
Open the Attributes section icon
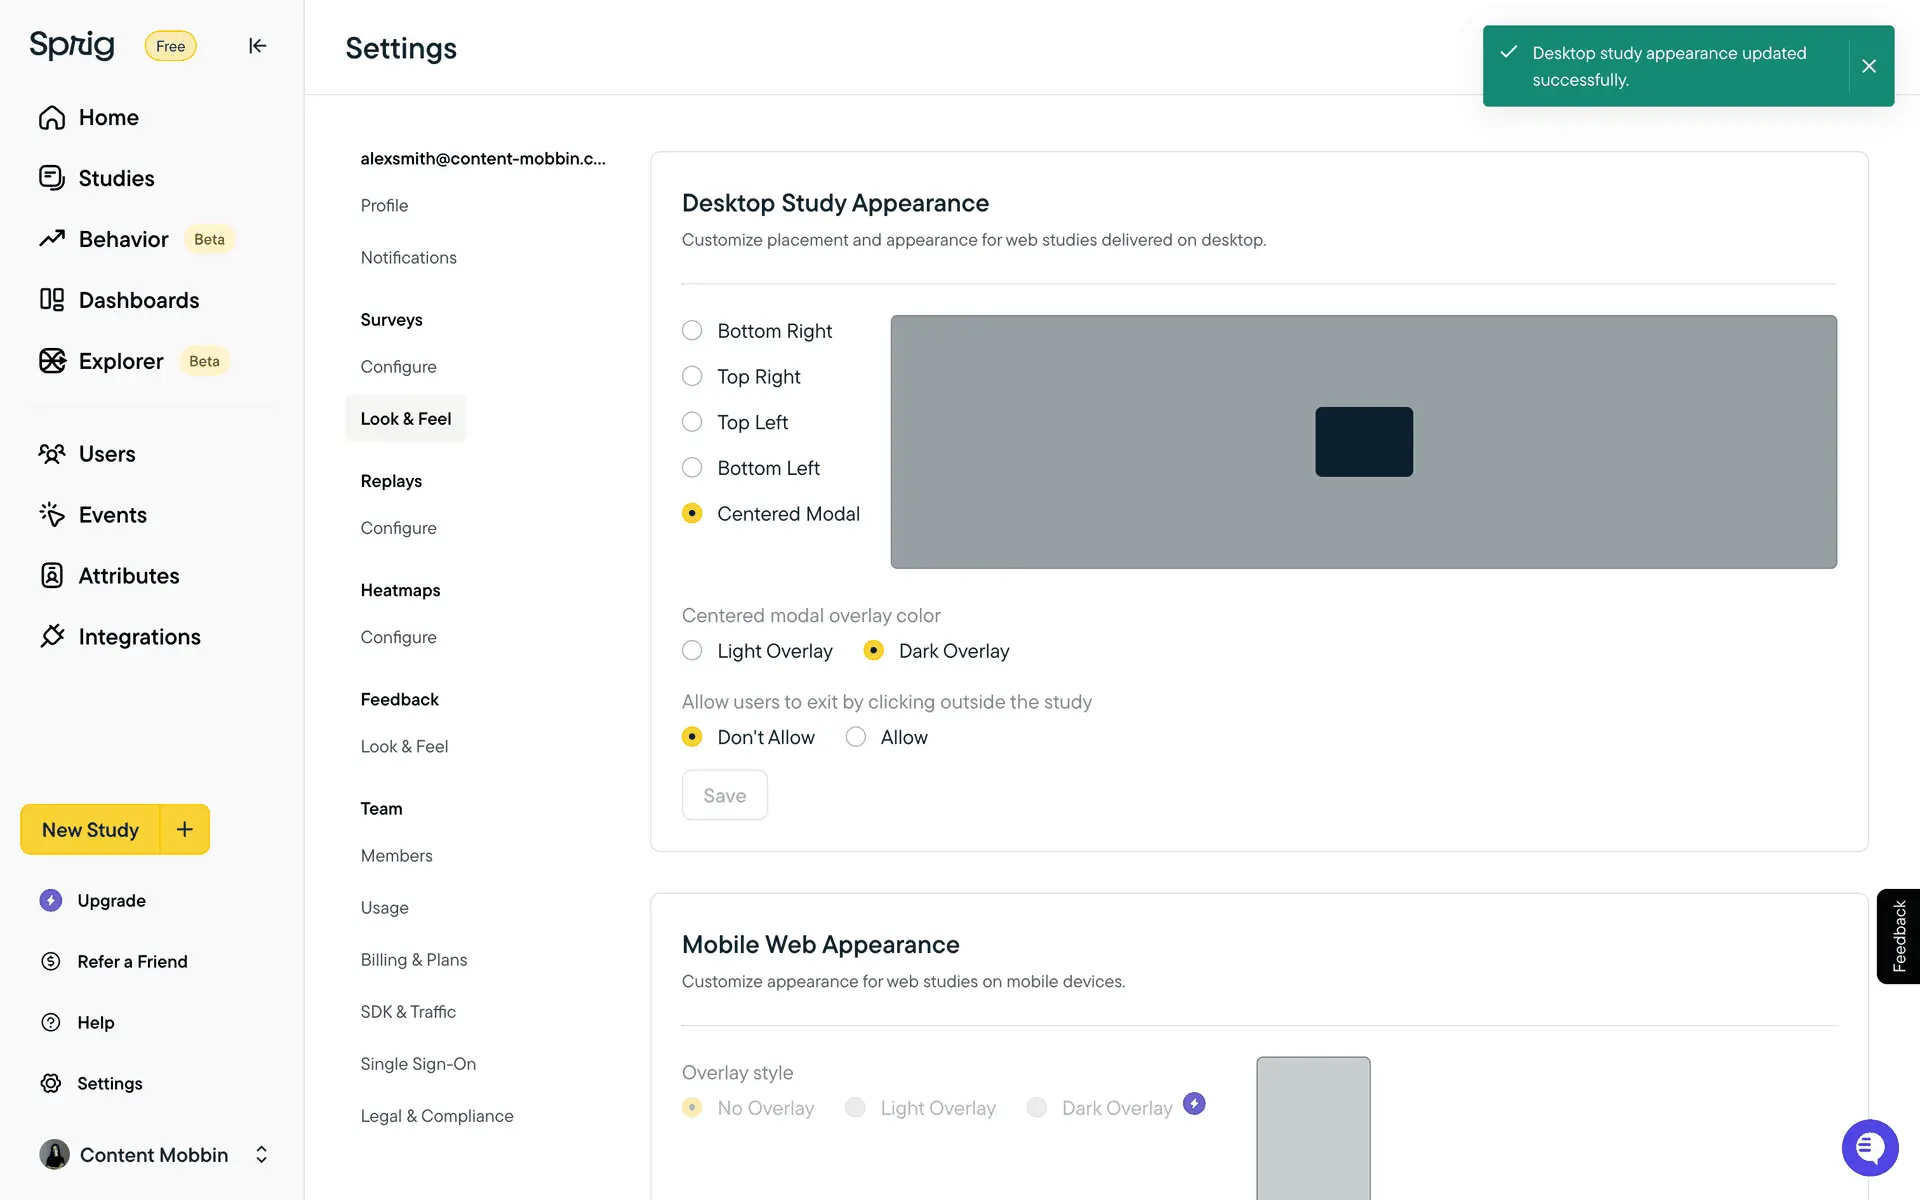pos(52,575)
